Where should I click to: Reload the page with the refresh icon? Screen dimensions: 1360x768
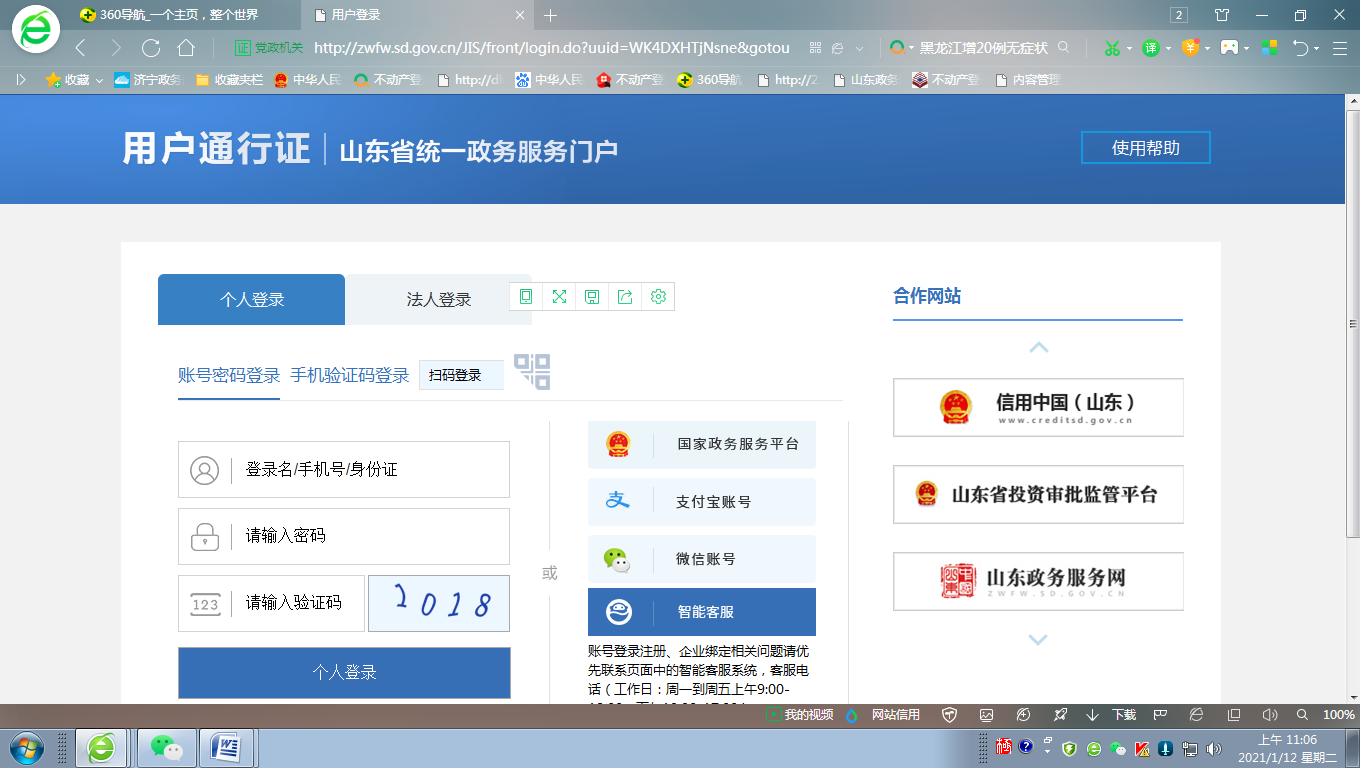pos(151,48)
